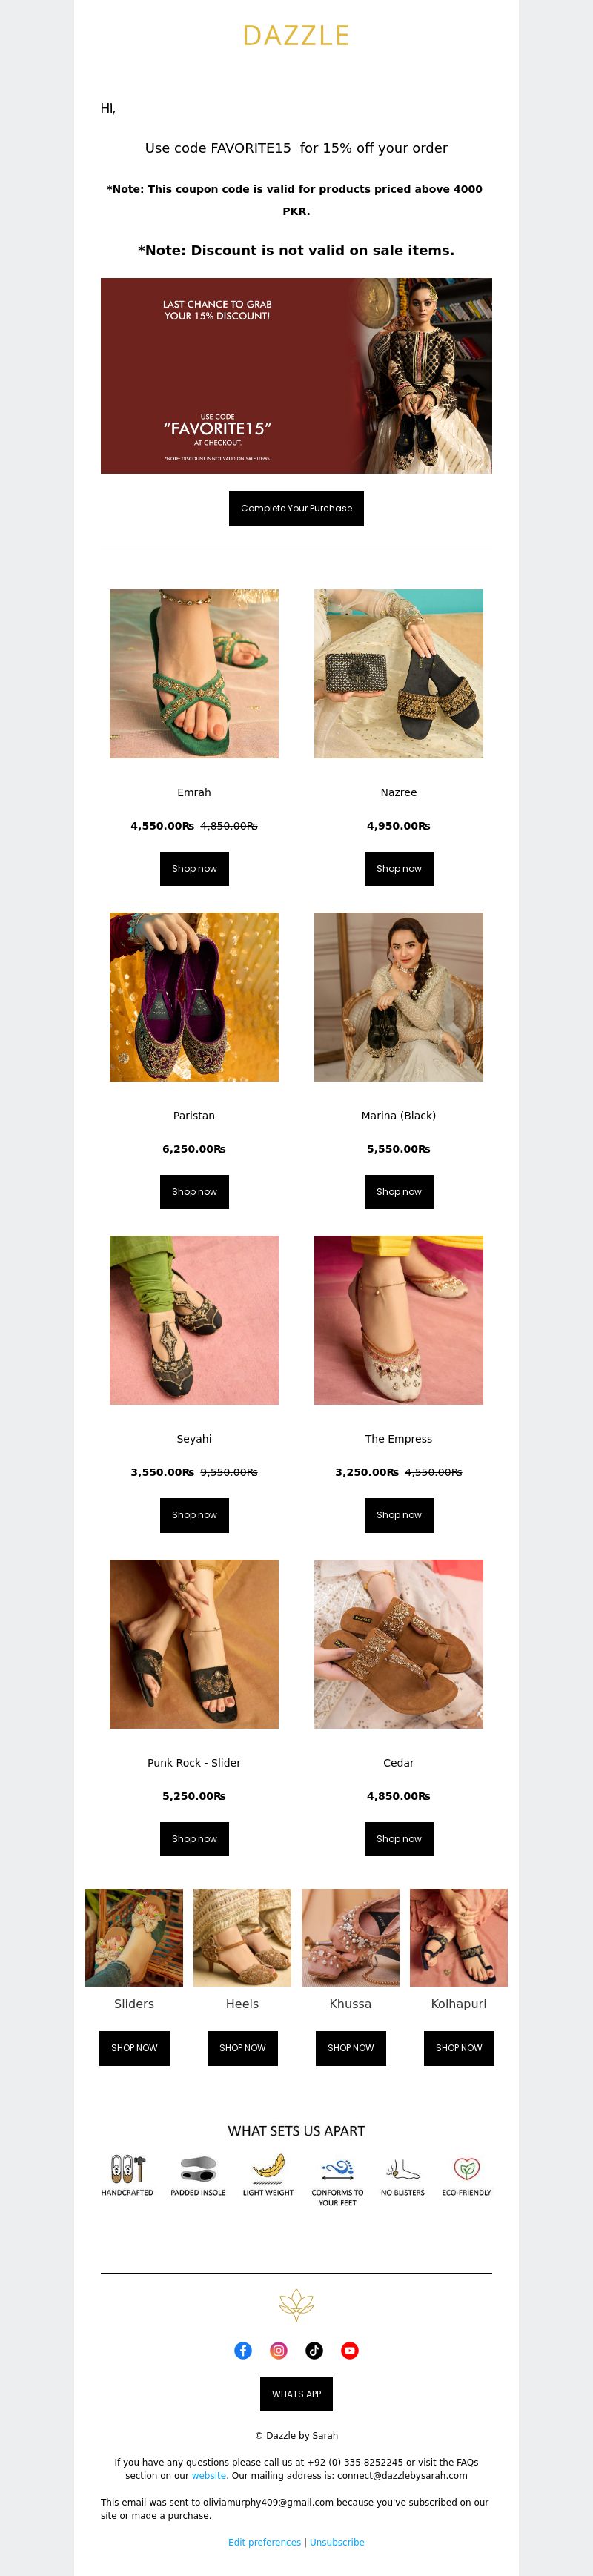This screenshot has height=2576, width=593.
Task: Click the FAVORITE15 discount banner
Action: click(296, 375)
